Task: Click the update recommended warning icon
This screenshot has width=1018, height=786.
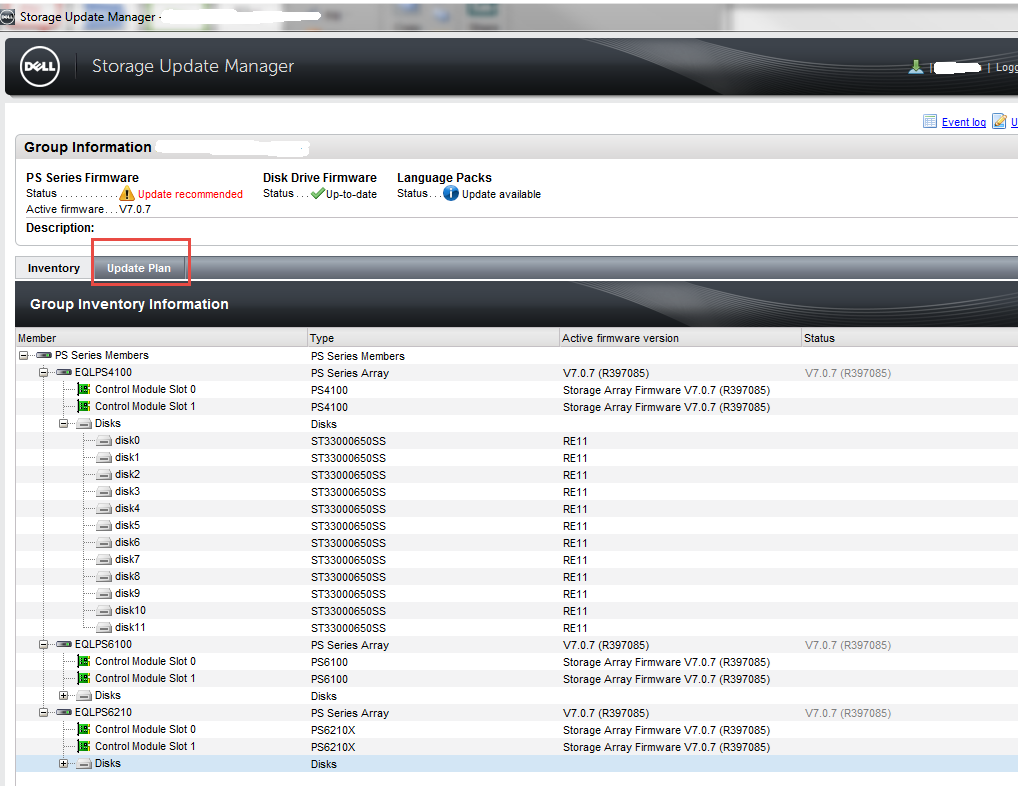Action: click(x=127, y=193)
